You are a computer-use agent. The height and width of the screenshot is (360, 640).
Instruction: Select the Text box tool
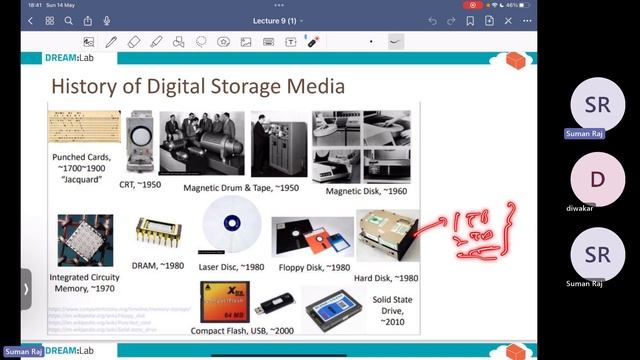(x=291, y=42)
